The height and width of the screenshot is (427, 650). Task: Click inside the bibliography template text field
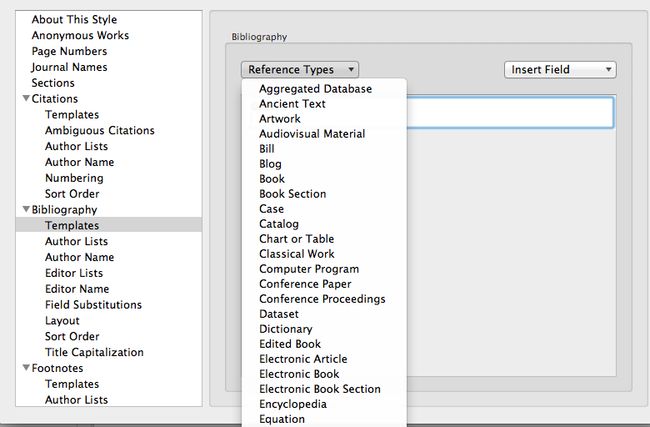tap(510, 112)
